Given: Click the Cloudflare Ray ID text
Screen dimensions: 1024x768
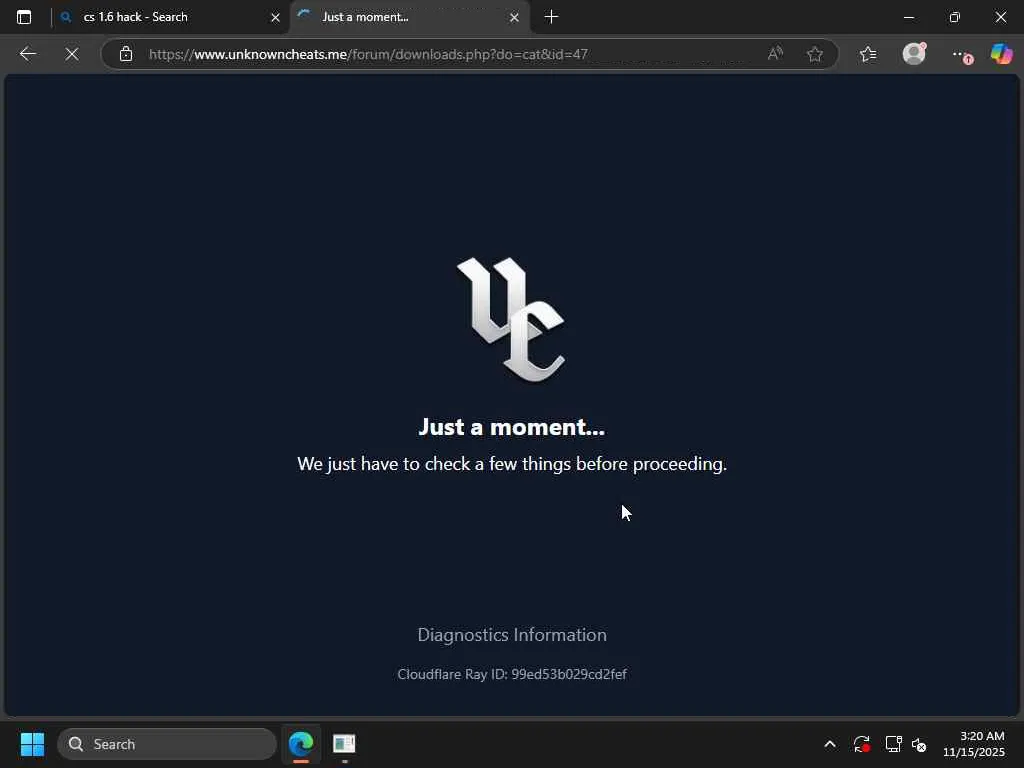Looking at the screenshot, I should (x=512, y=674).
